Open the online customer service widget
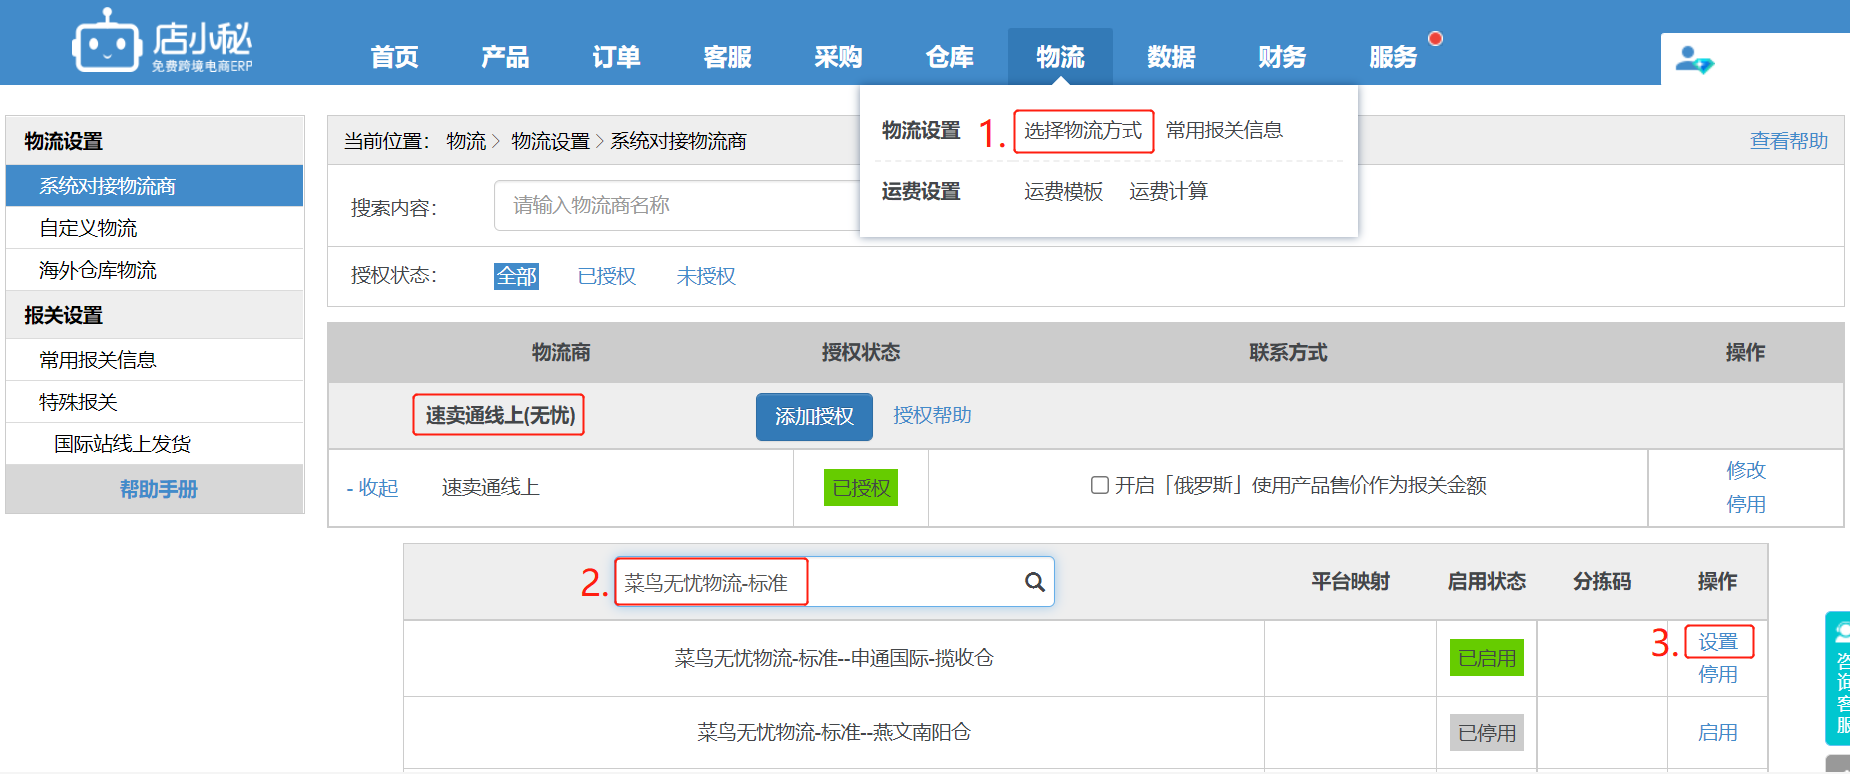The image size is (1850, 774). 1838,678
